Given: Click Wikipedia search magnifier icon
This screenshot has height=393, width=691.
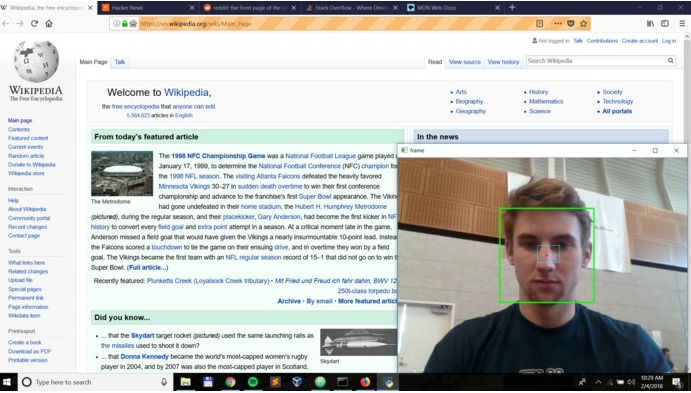Looking at the screenshot, I should coord(671,61).
